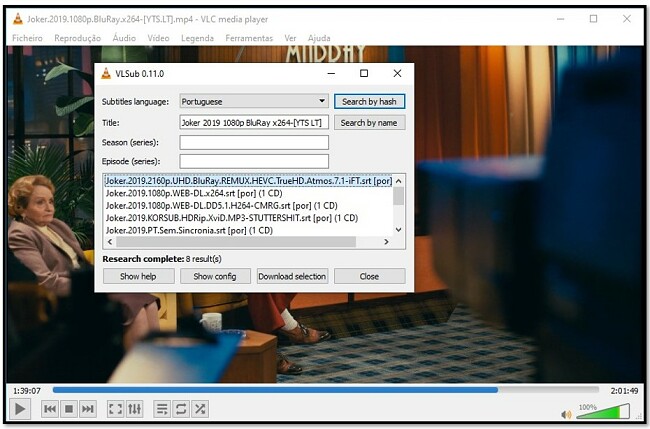The image size is (650, 429).
Task: Focus the Title input field
Action: pyautogui.click(x=254, y=123)
